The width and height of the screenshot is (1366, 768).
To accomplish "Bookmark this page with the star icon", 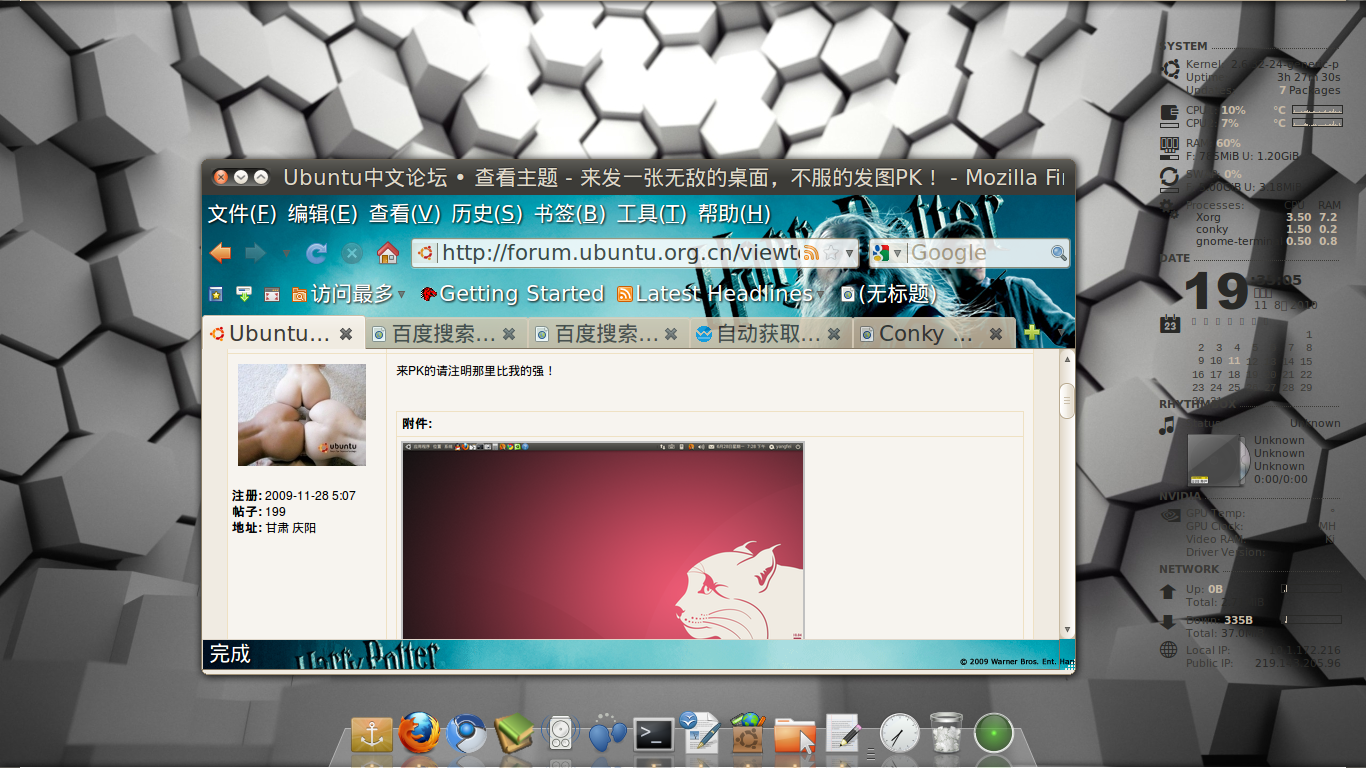I will (x=830, y=253).
